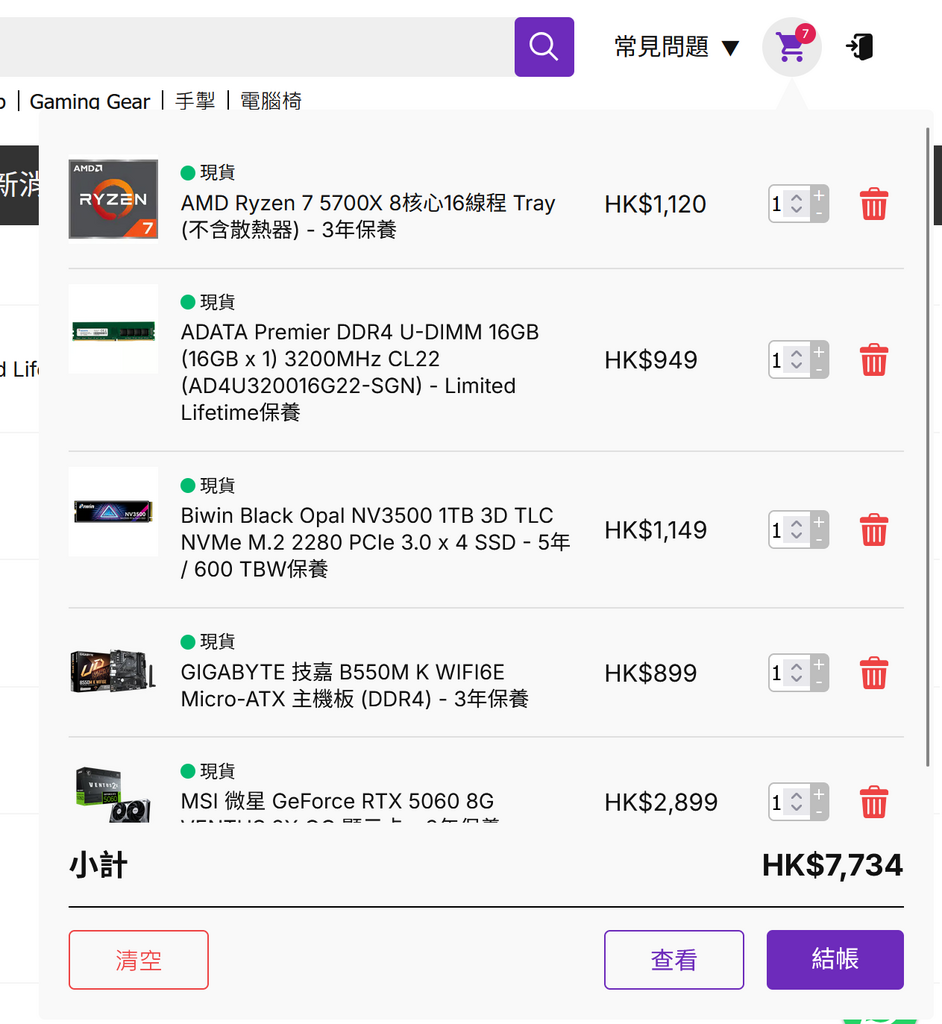Click the HK$7,734 subtotal amount
This screenshot has width=942, height=1024.
click(832, 865)
